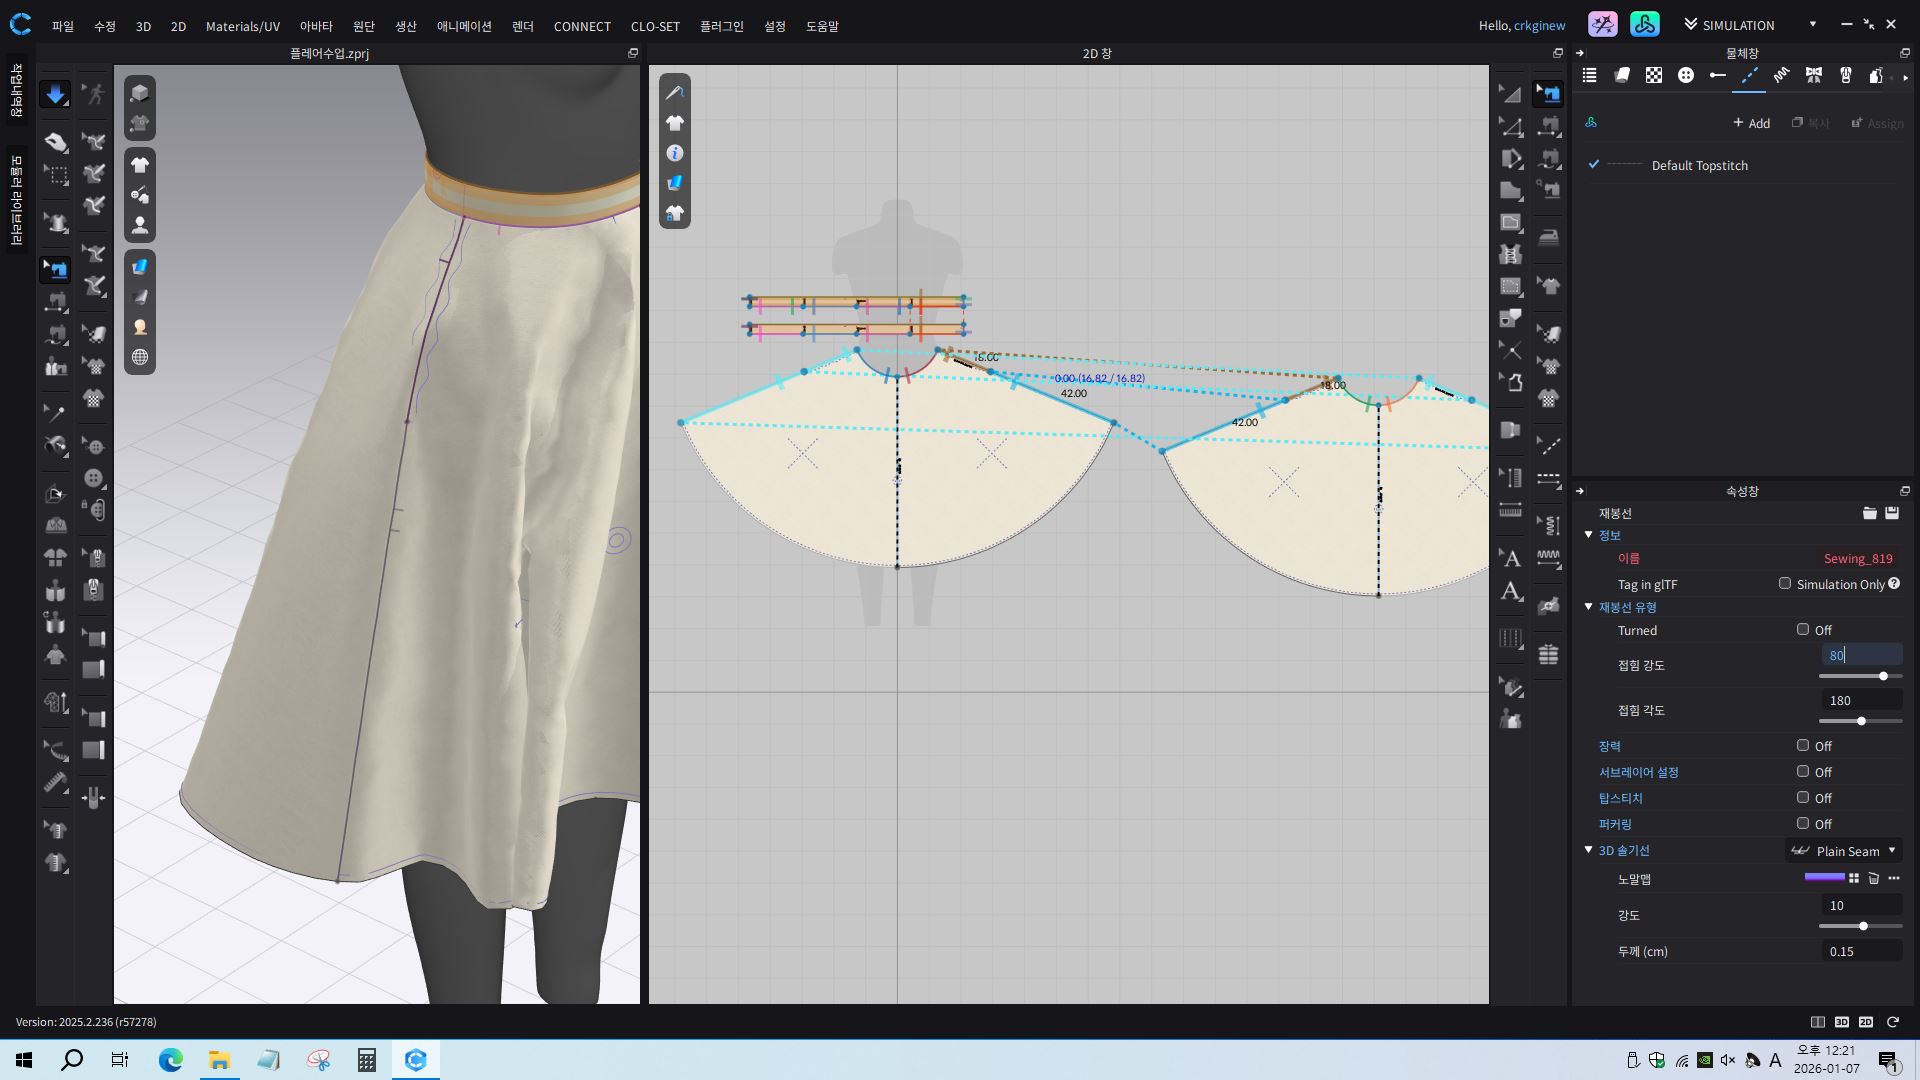Image resolution: width=1920 pixels, height=1080 pixels.
Task: Click the refresh icon in the bottom status bar
Action: [x=1892, y=1022]
